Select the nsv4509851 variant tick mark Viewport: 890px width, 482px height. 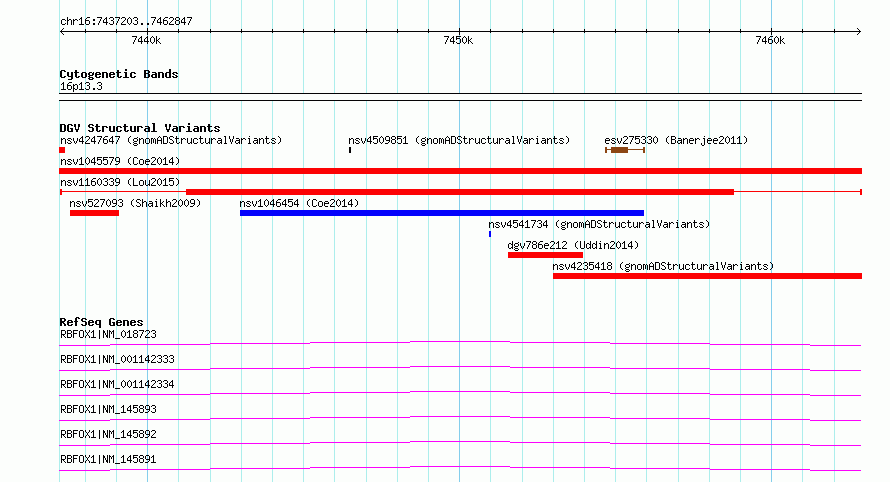(x=350, y=150)
